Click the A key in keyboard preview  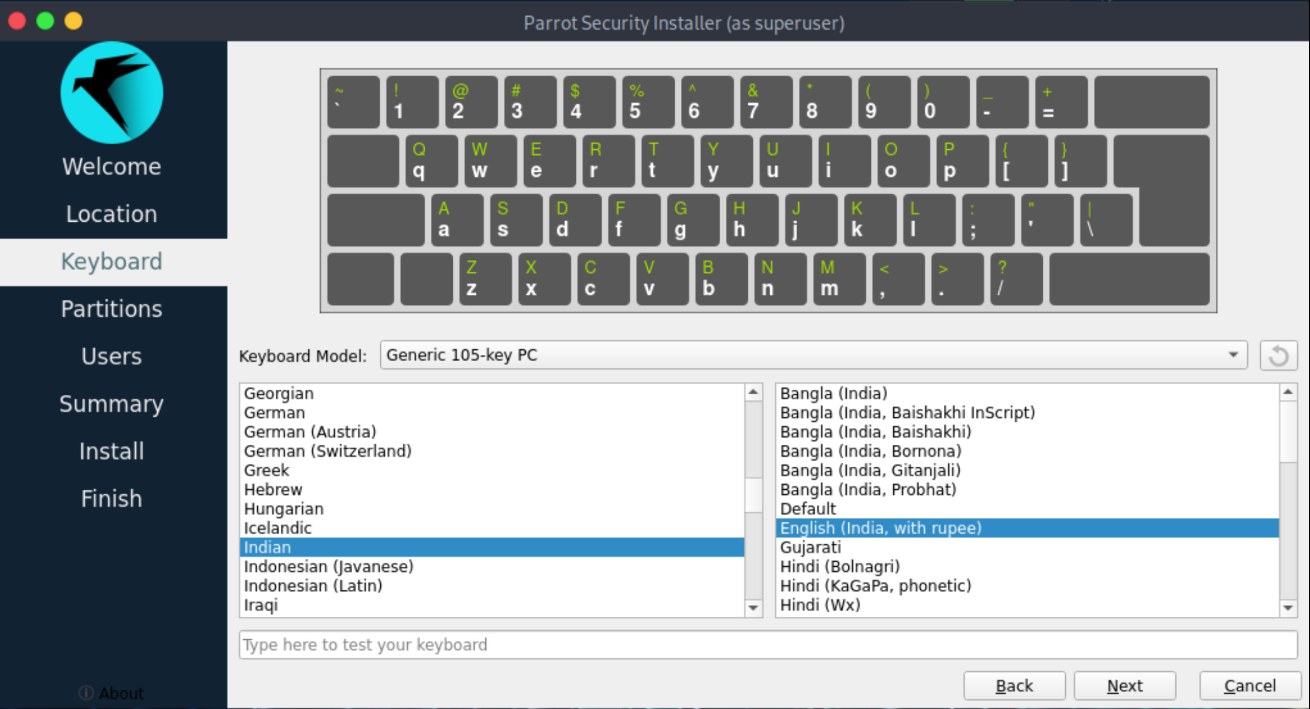[x=457, y=220]
